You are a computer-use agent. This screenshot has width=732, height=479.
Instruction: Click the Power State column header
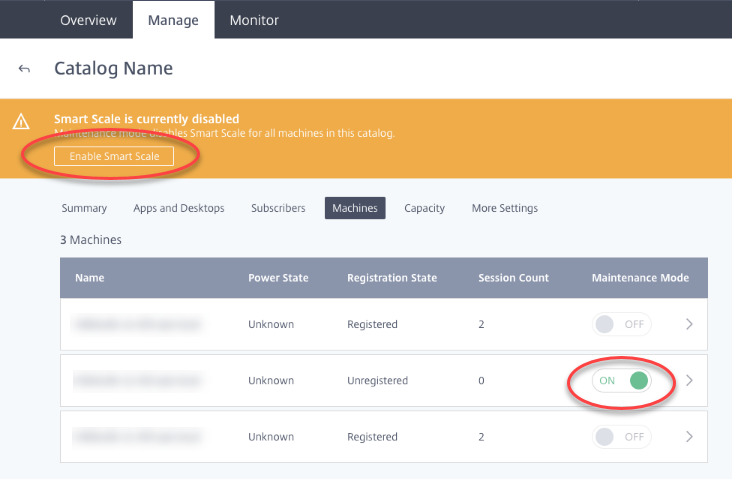pyautogui.click(x=278, y=278)
